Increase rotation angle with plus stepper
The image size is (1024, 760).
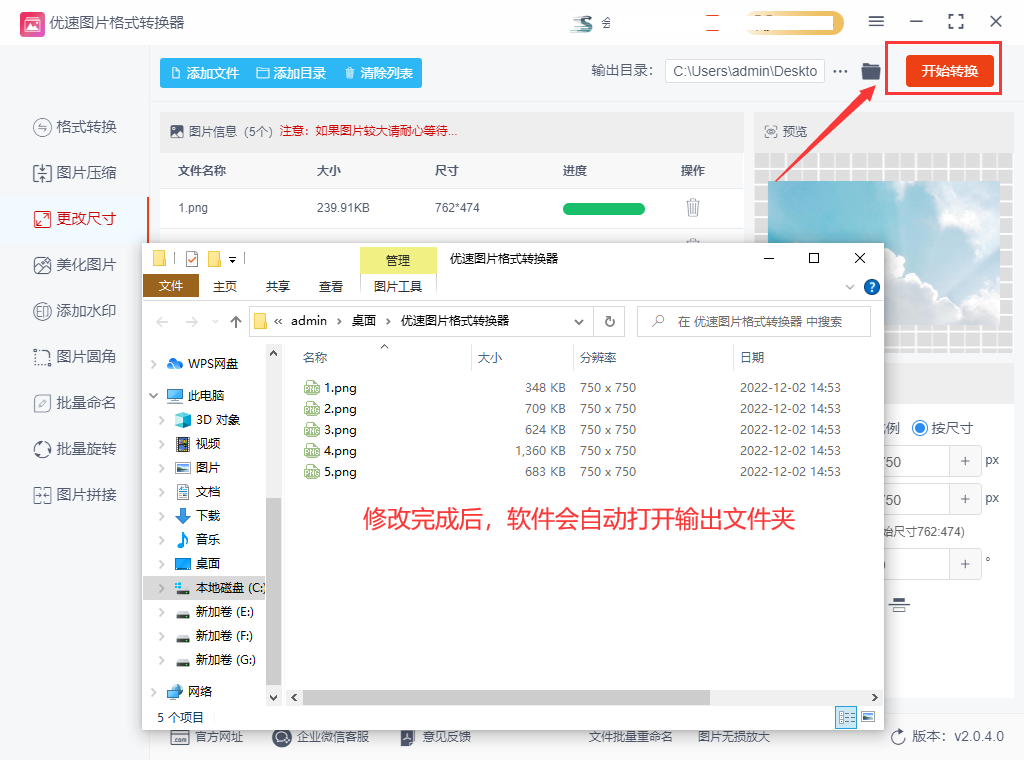965,564
